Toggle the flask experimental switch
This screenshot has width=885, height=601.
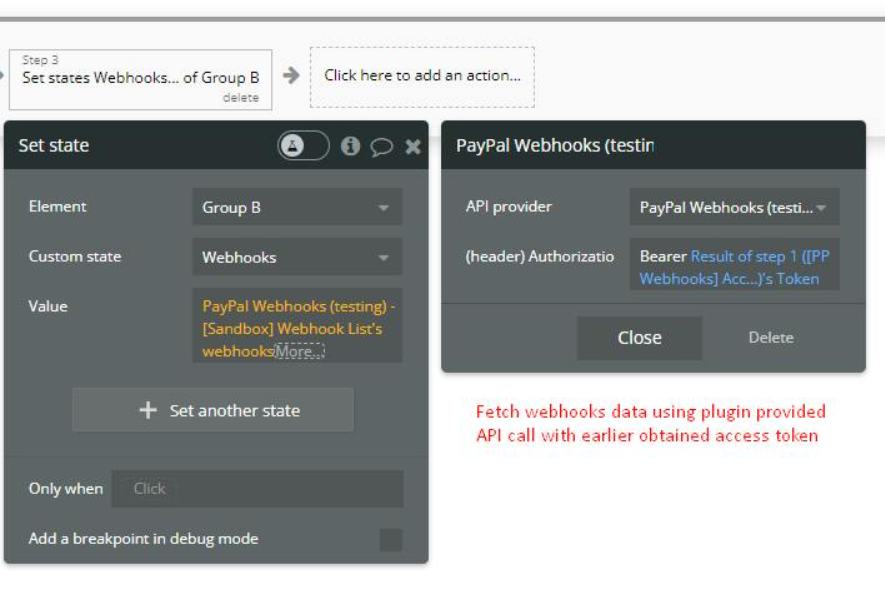coord(303,146)
